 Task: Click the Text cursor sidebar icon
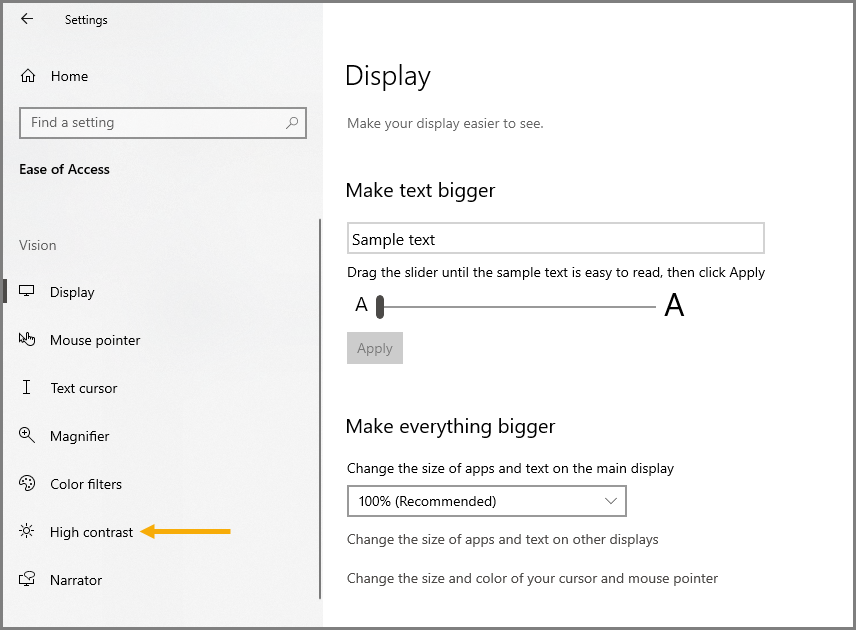28,388
